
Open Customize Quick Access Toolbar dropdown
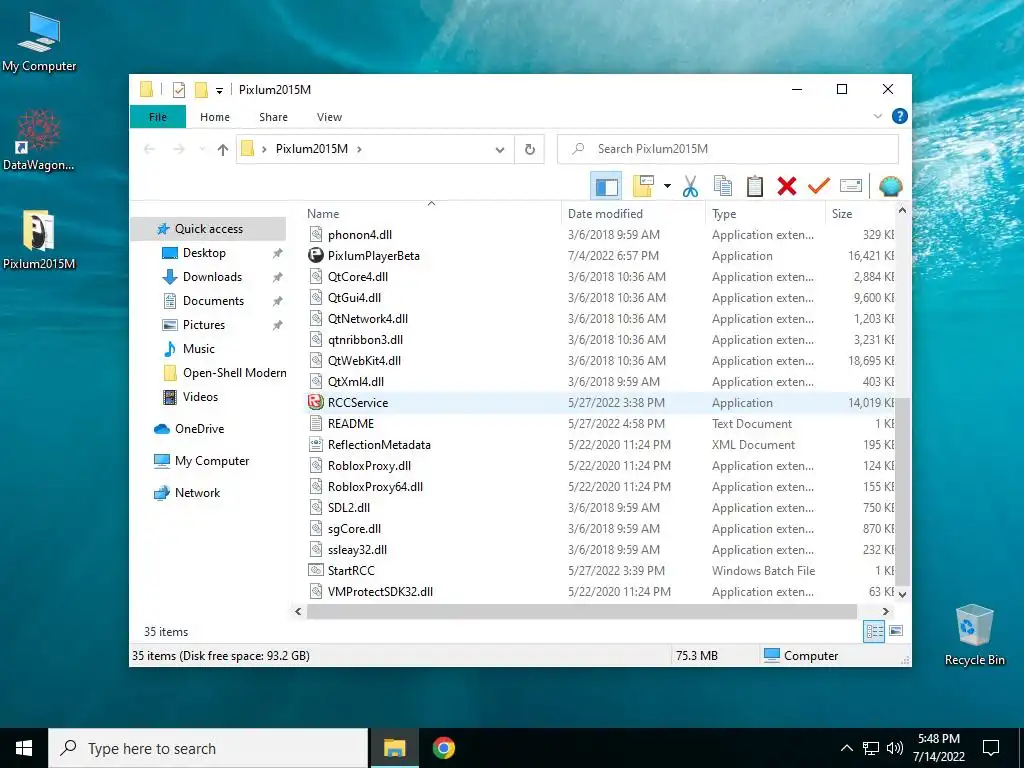(219, 91)
